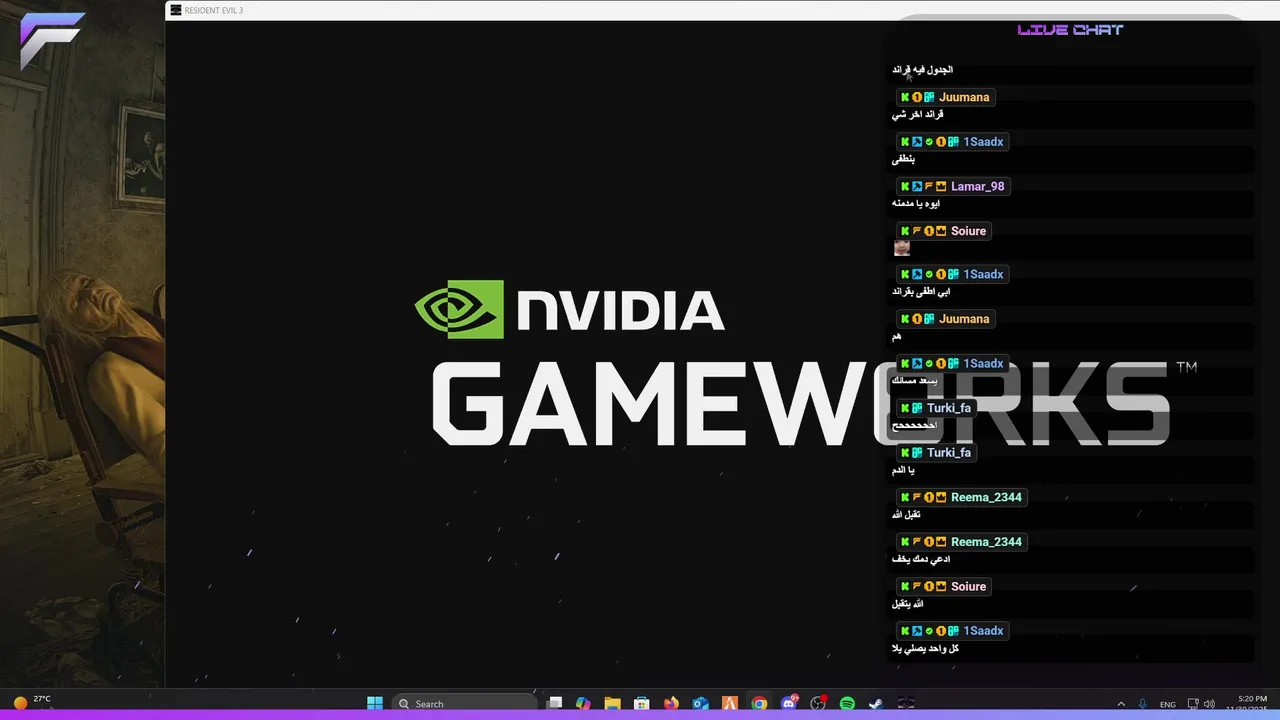
Task: Open Outlook from the taskbar
Action: click(x=701, y=703)
